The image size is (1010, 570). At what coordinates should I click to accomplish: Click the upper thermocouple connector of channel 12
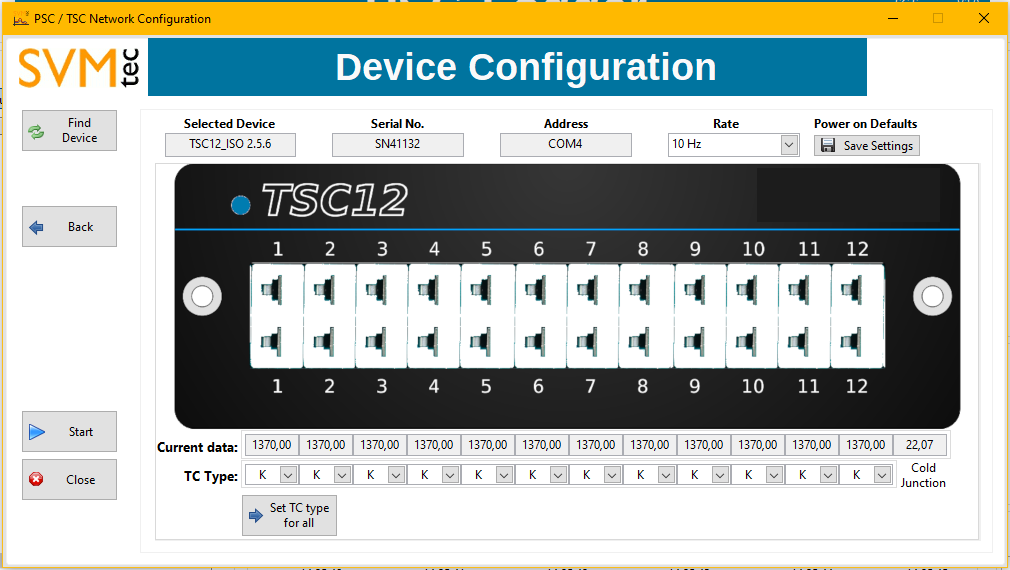pyautogui.click(x=852, y=289)
